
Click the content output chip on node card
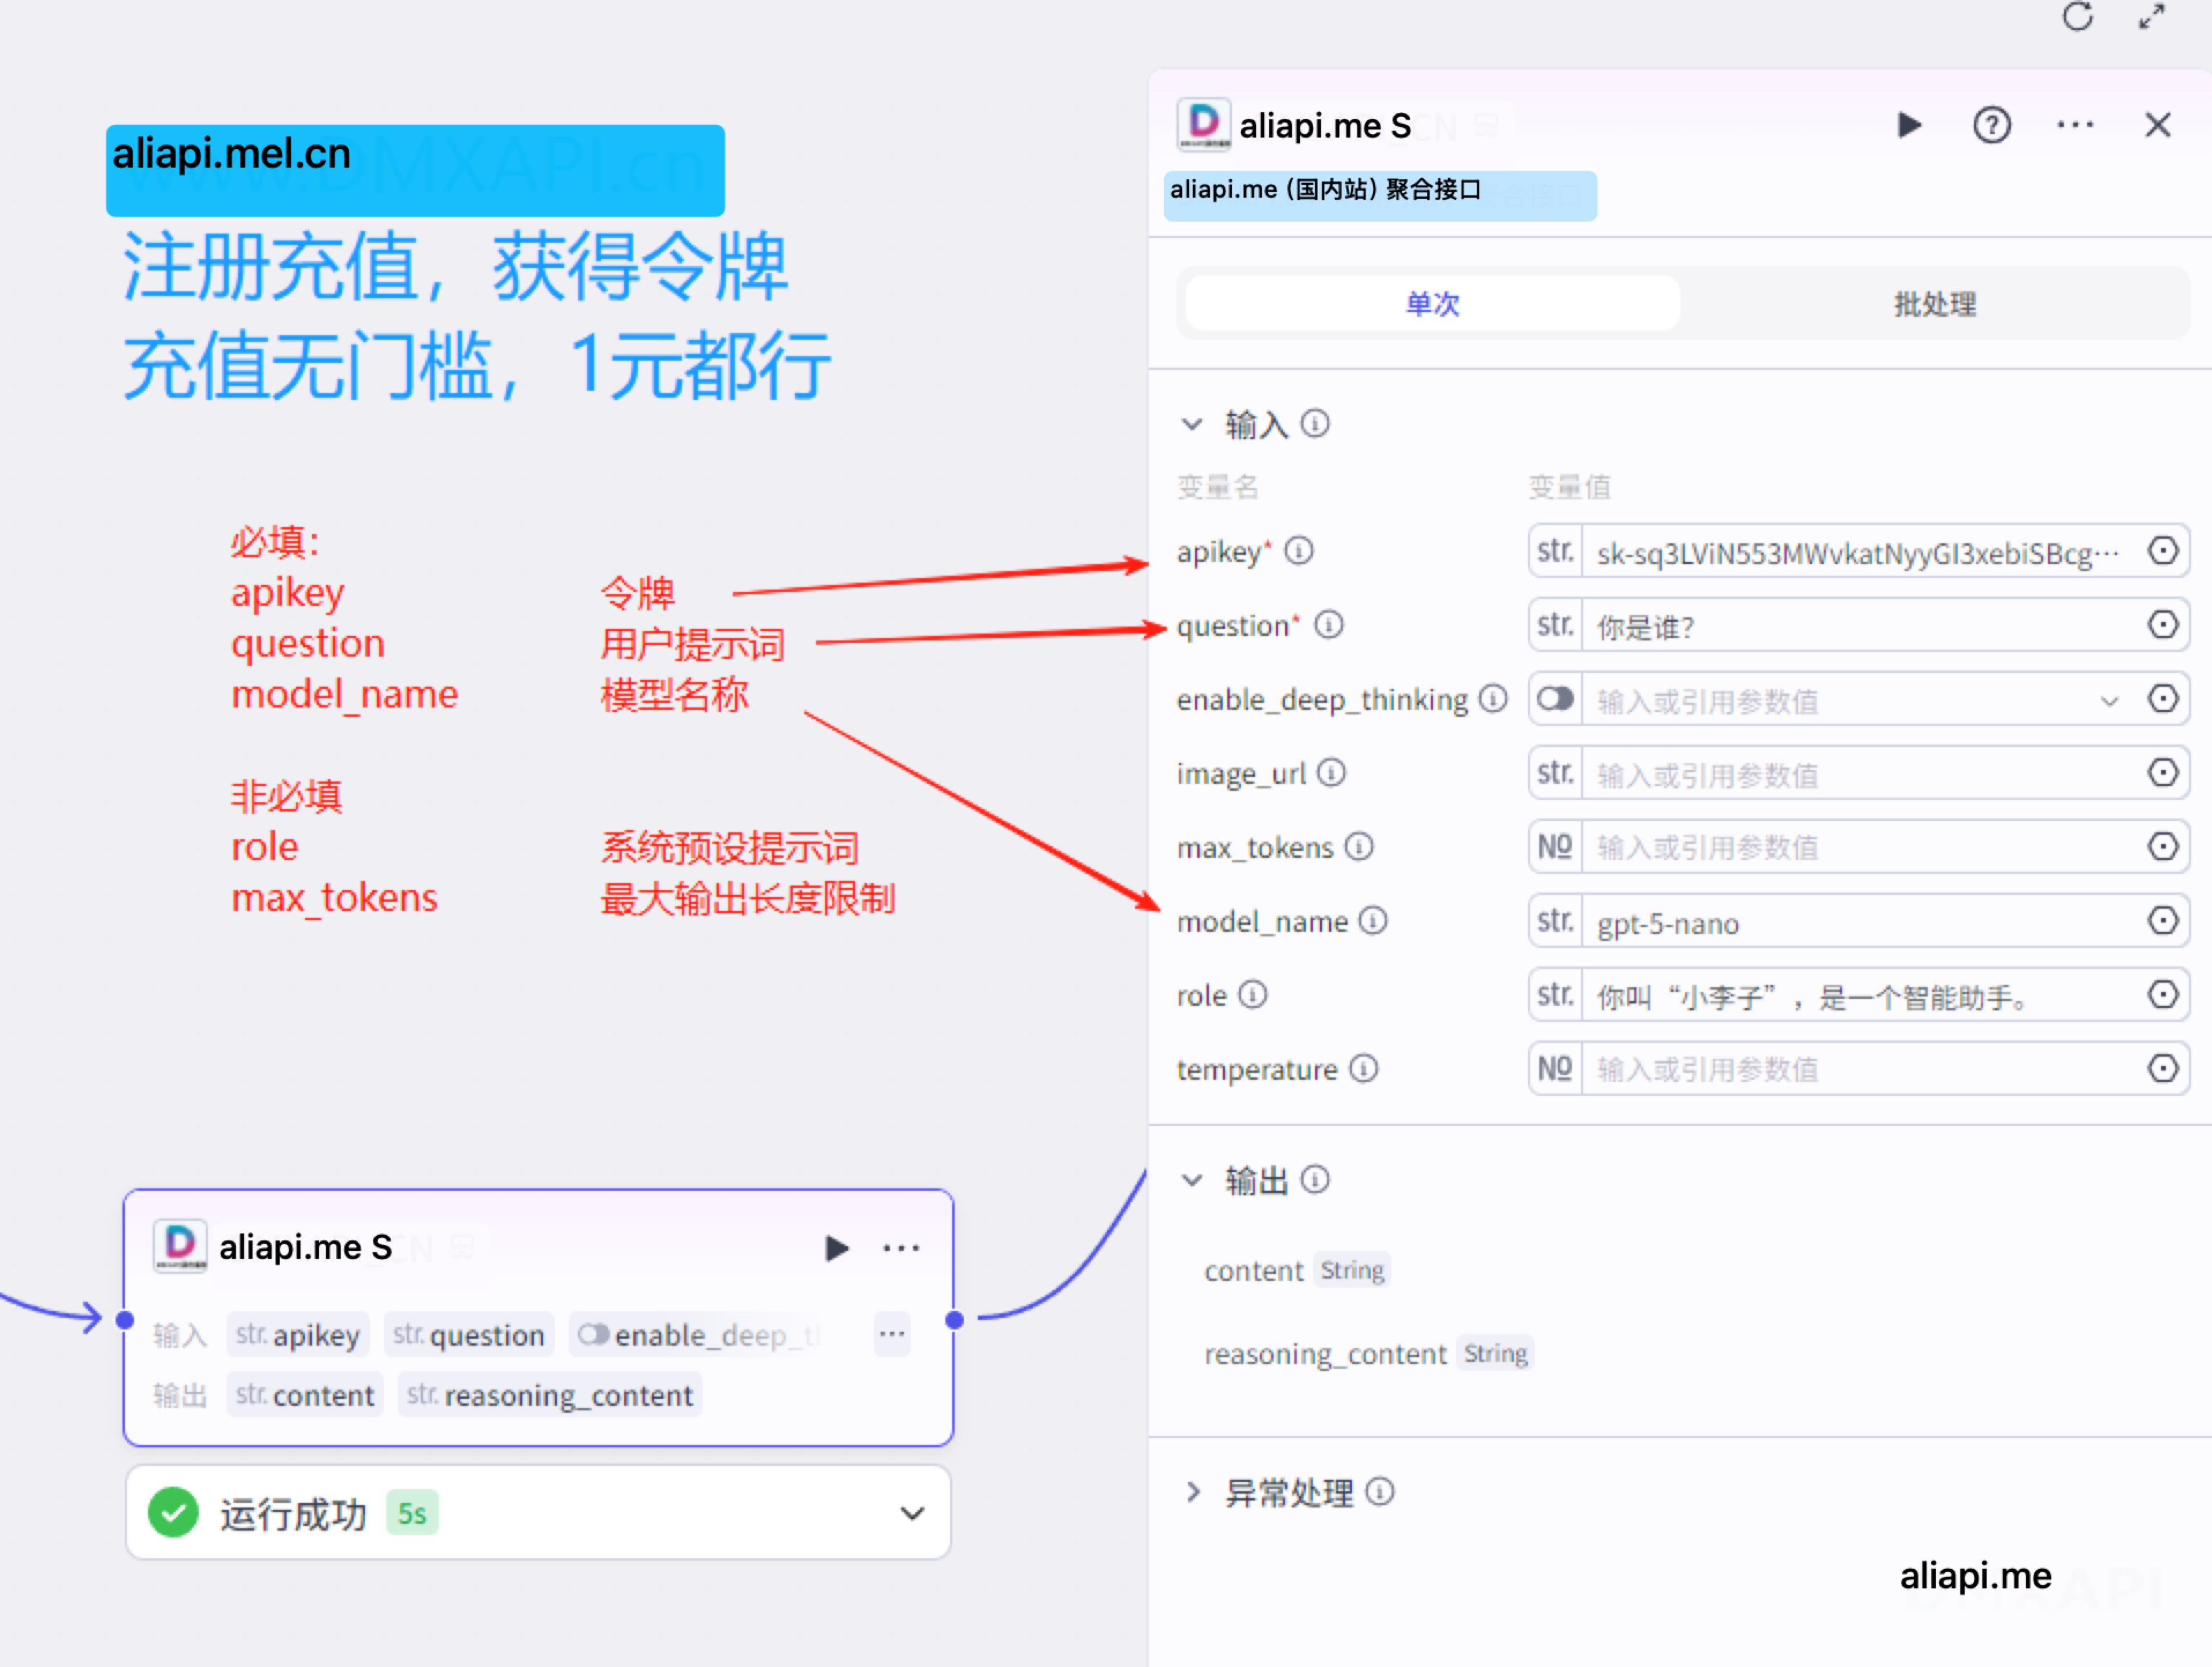pyautogui.click(x=305, y=1395)
